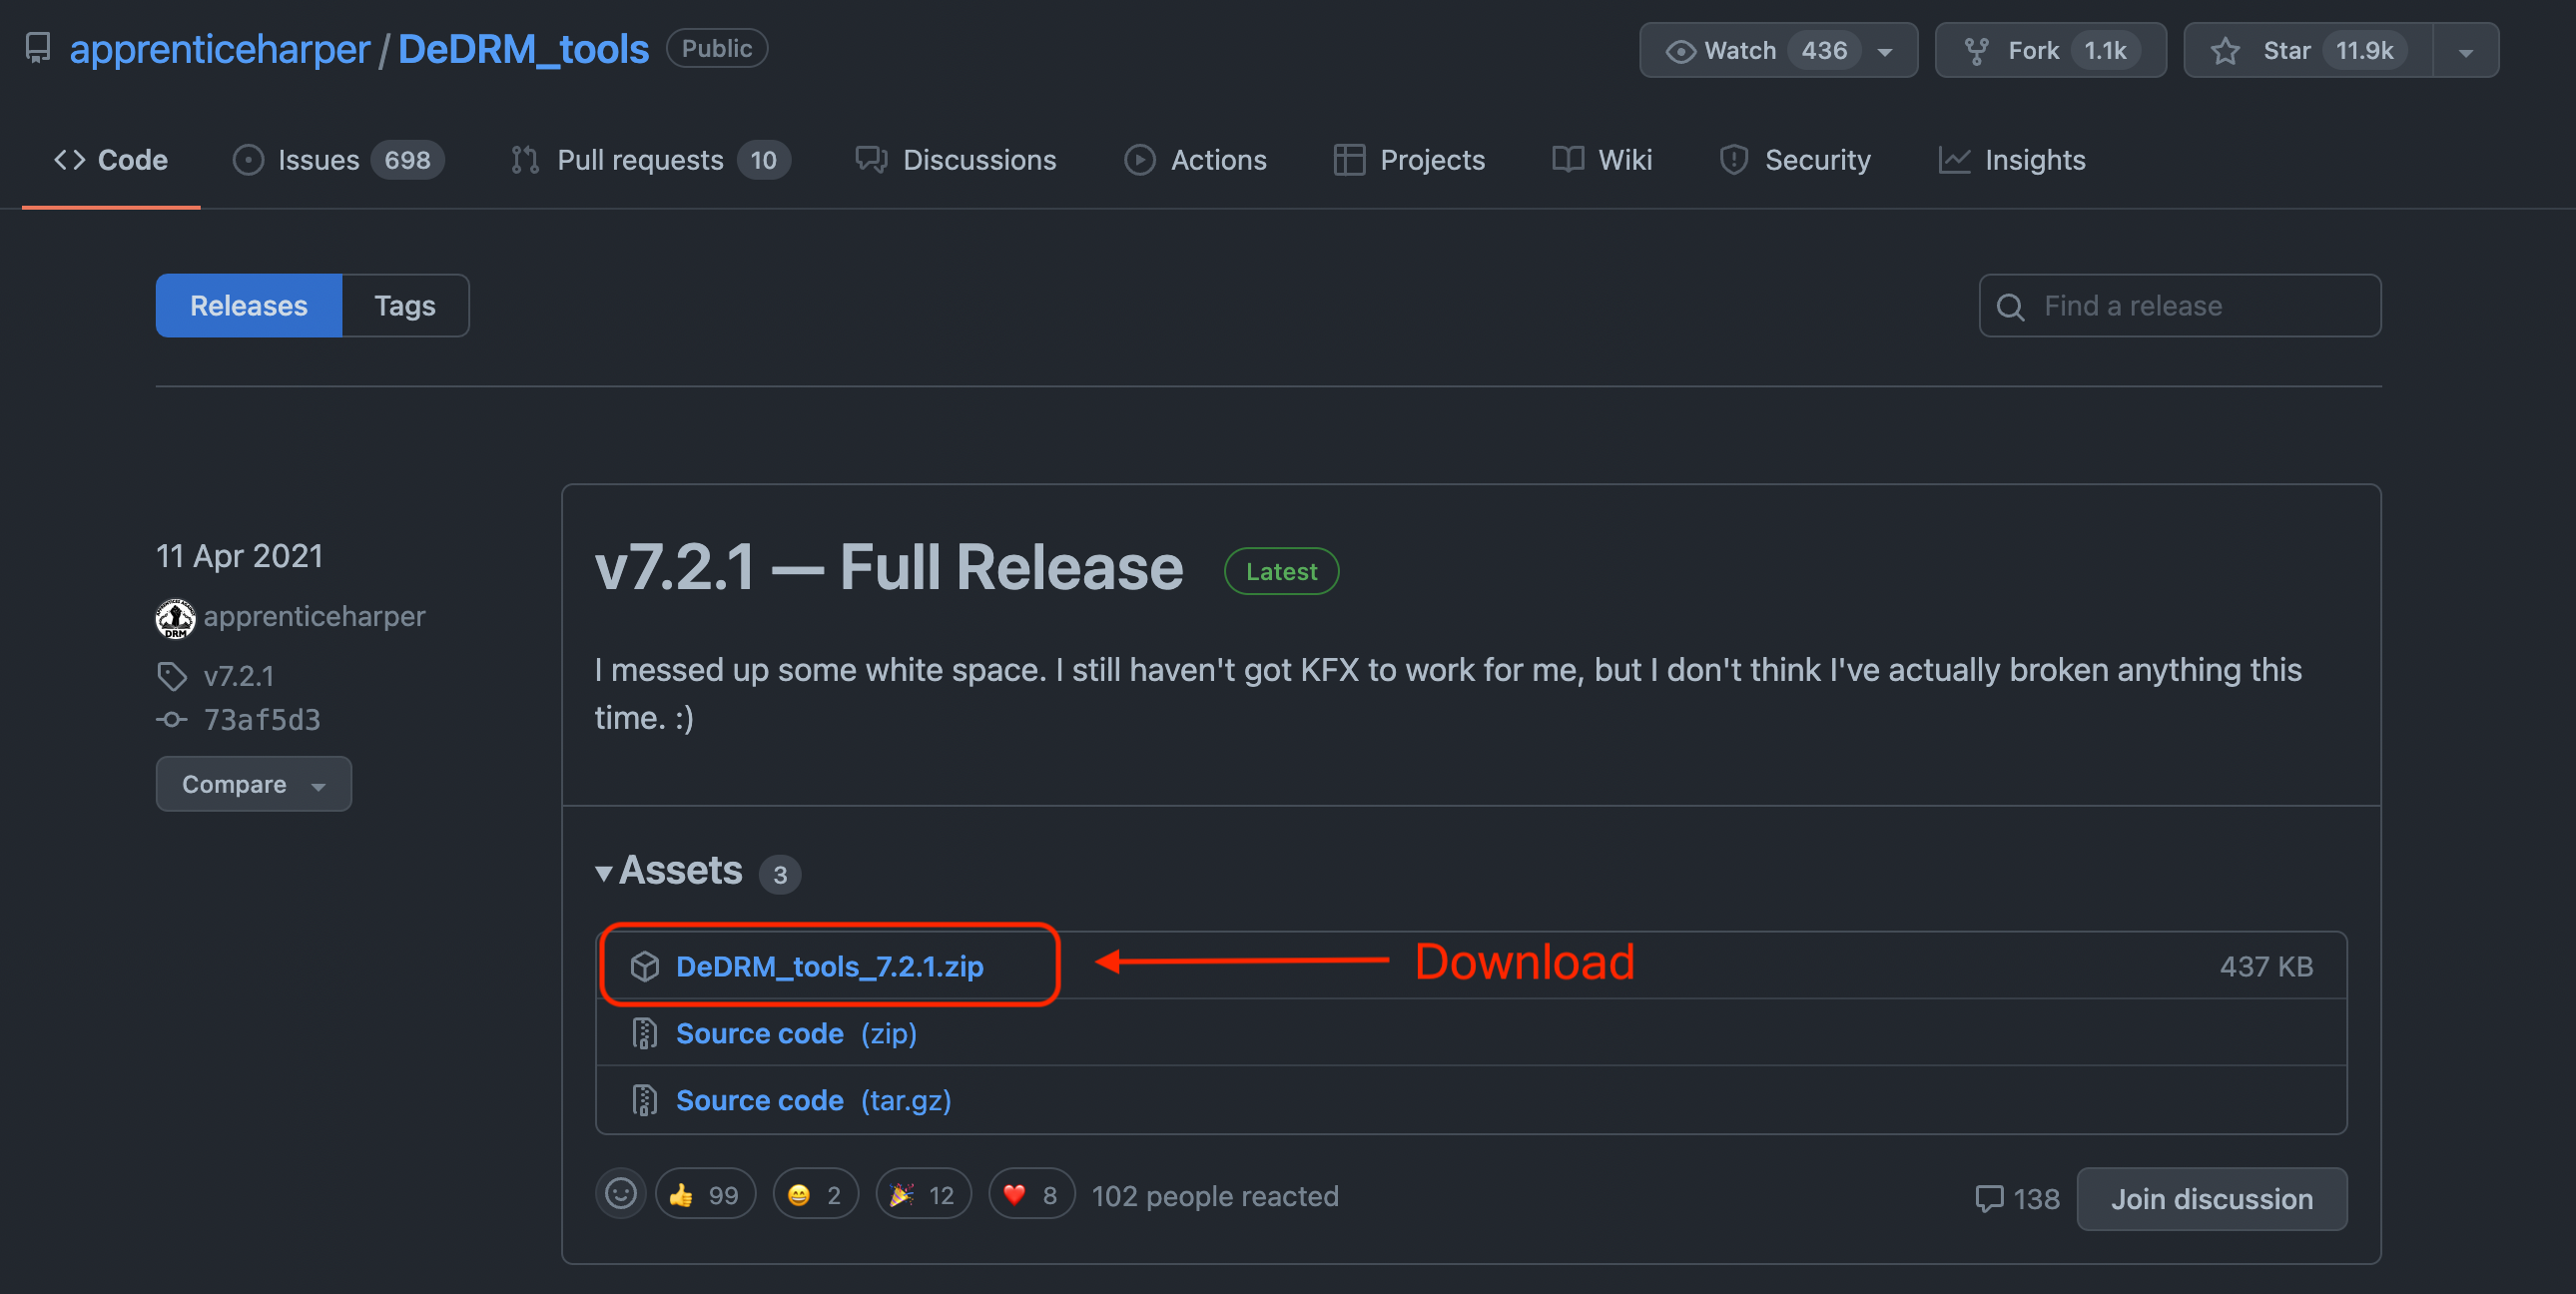2576x1294 pixels.
Task: Focus the Find a release search field
Action: [x=2180, y=305]
